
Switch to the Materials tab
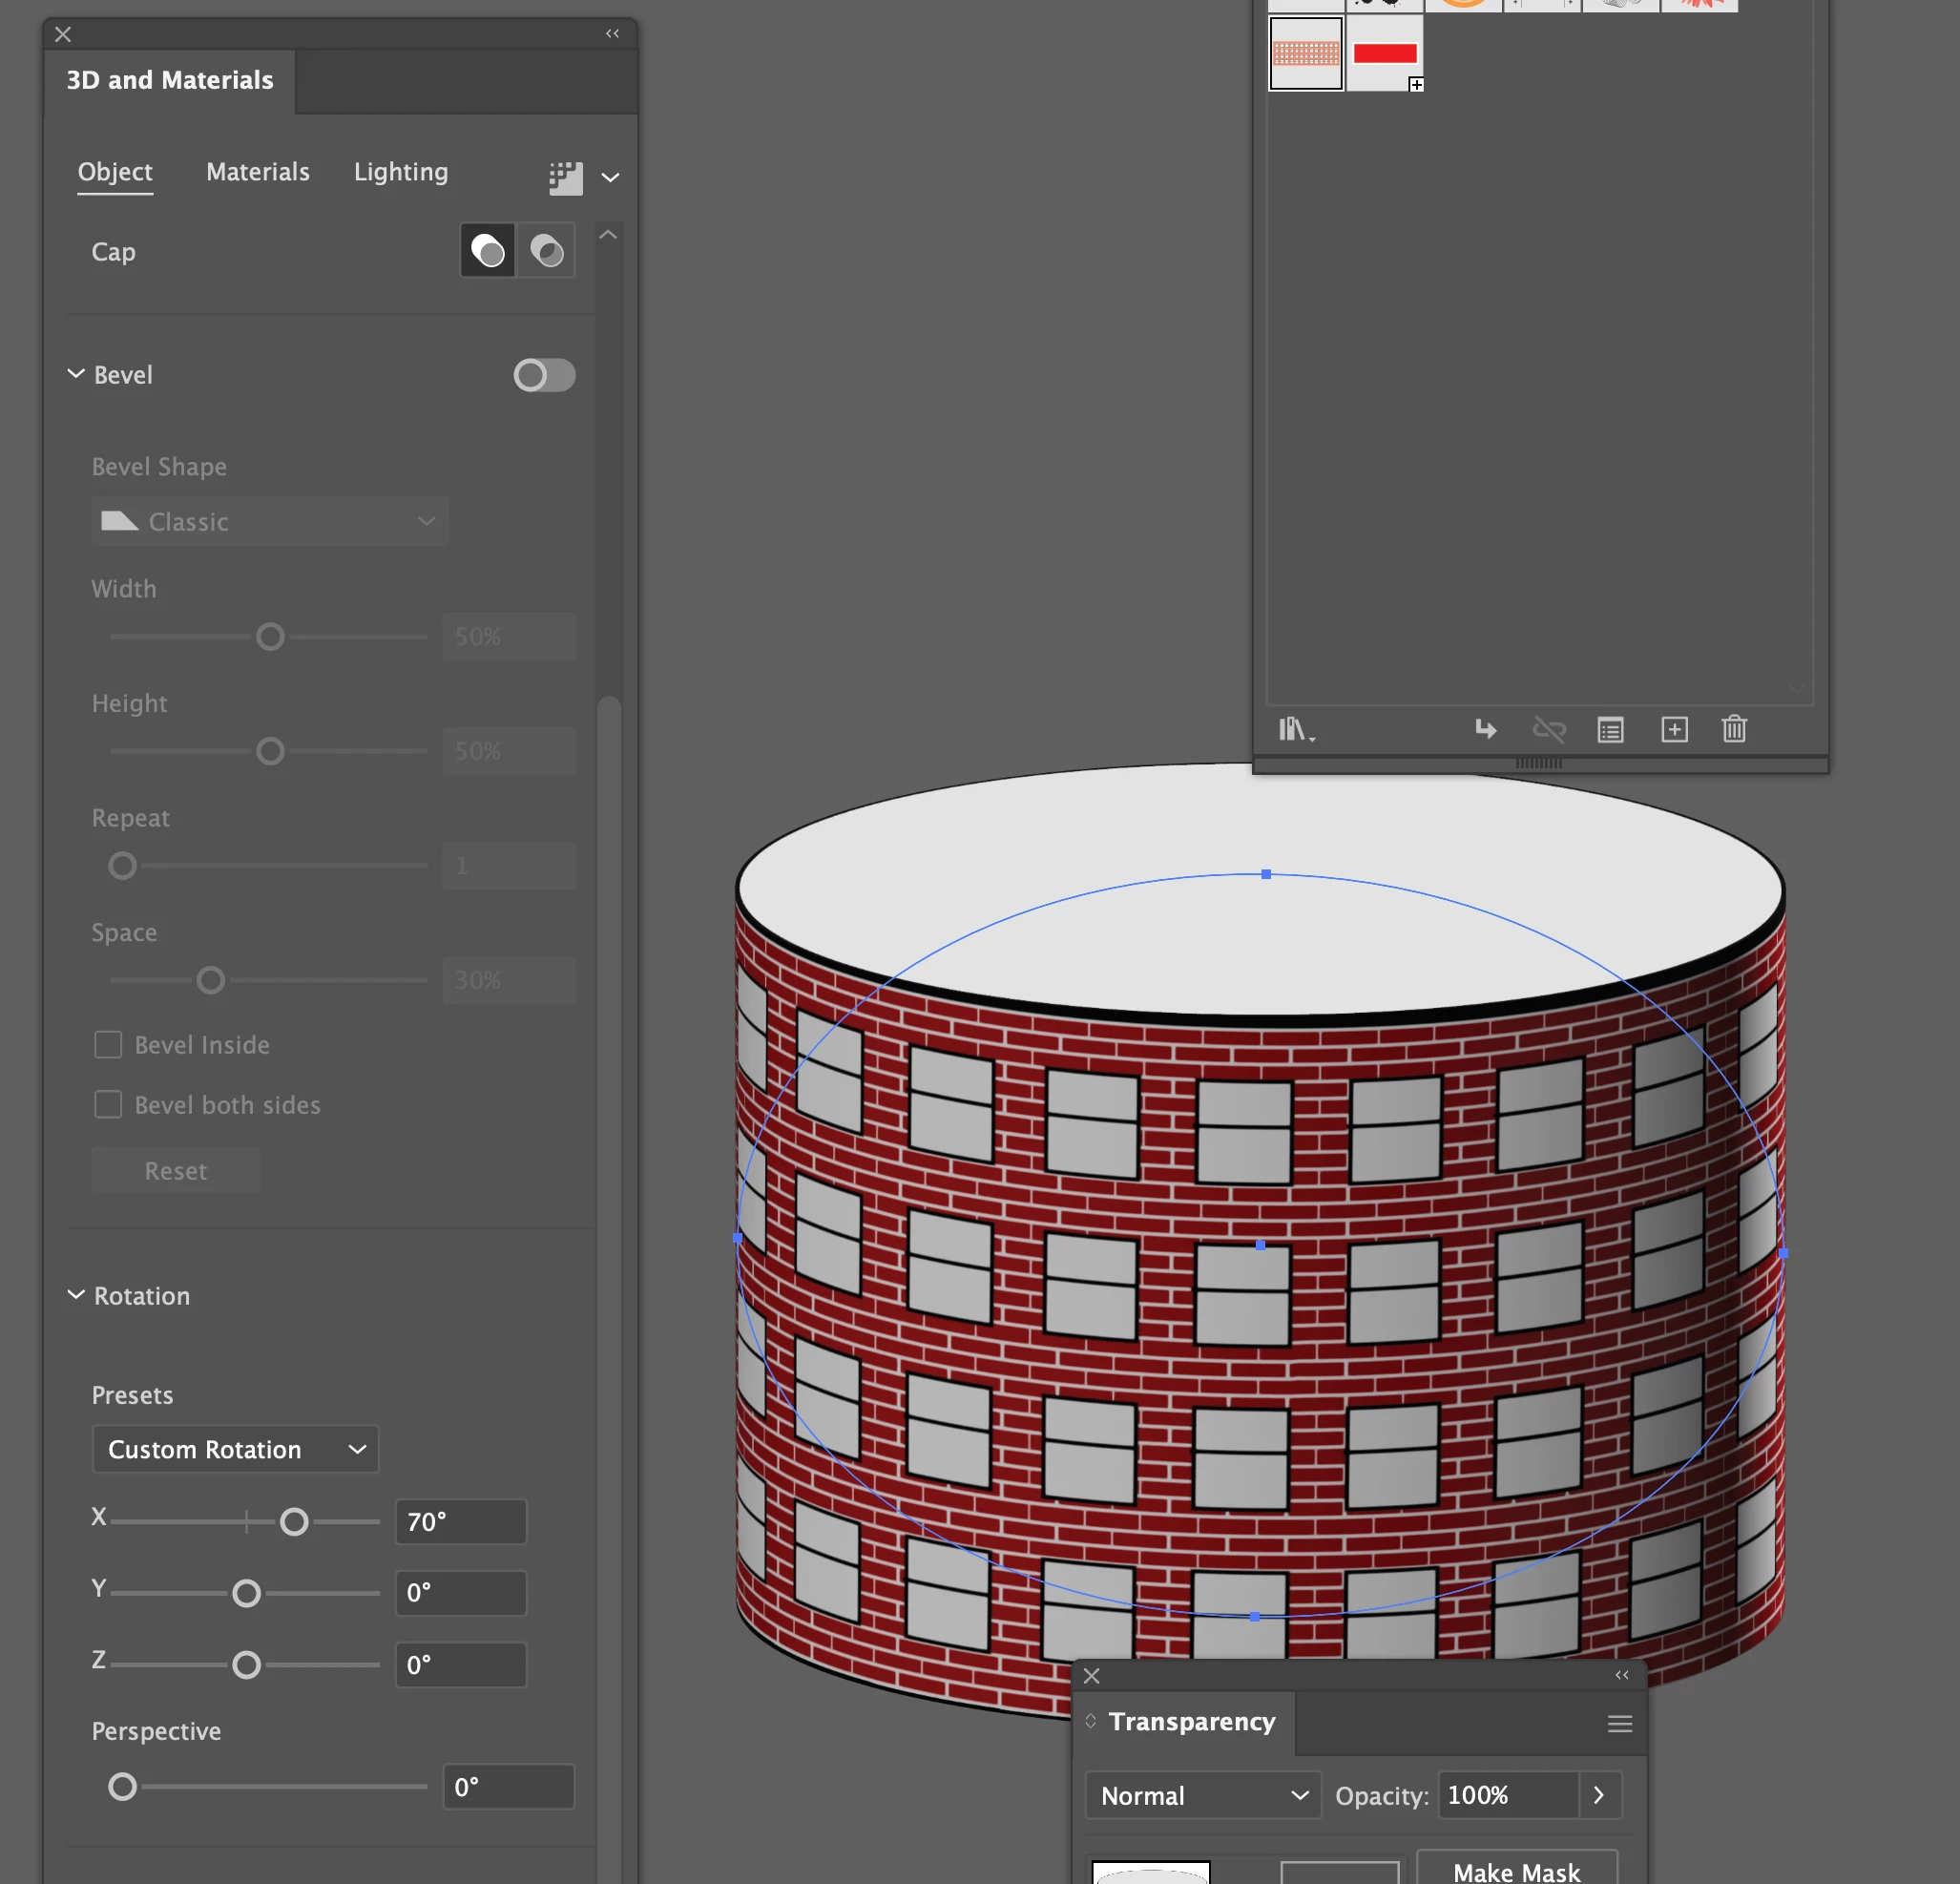258,172
